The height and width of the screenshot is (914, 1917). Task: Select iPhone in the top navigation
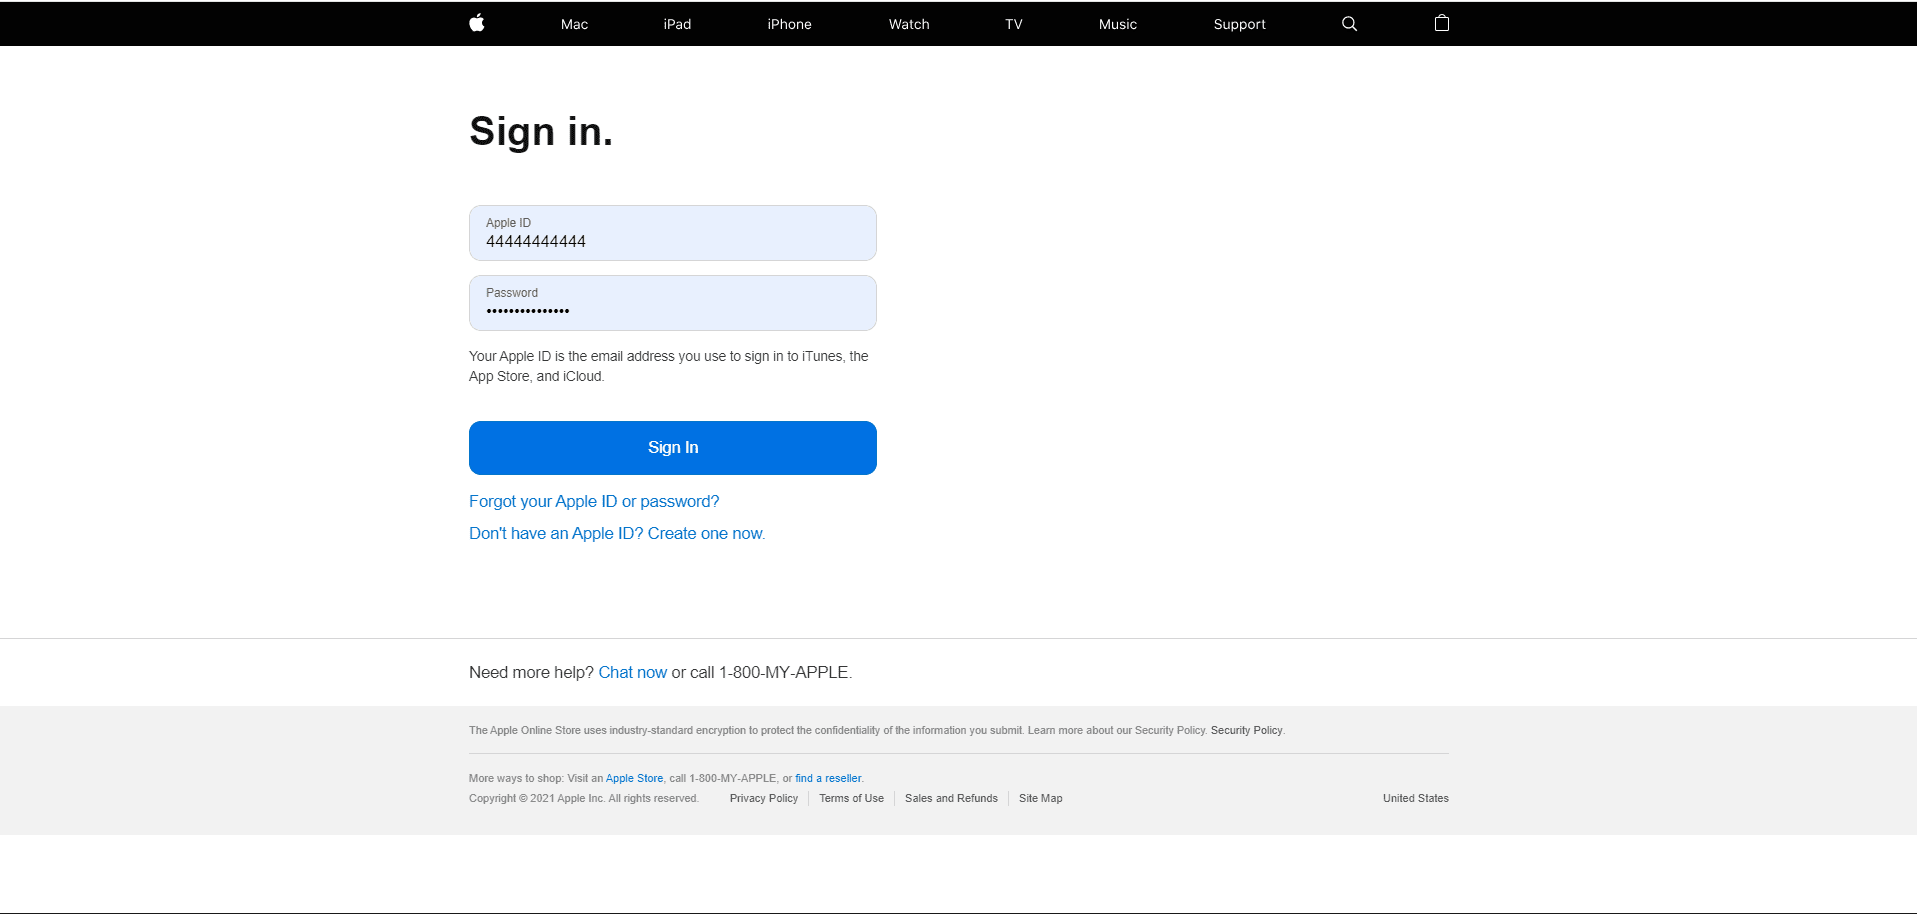tap(789, 24)
